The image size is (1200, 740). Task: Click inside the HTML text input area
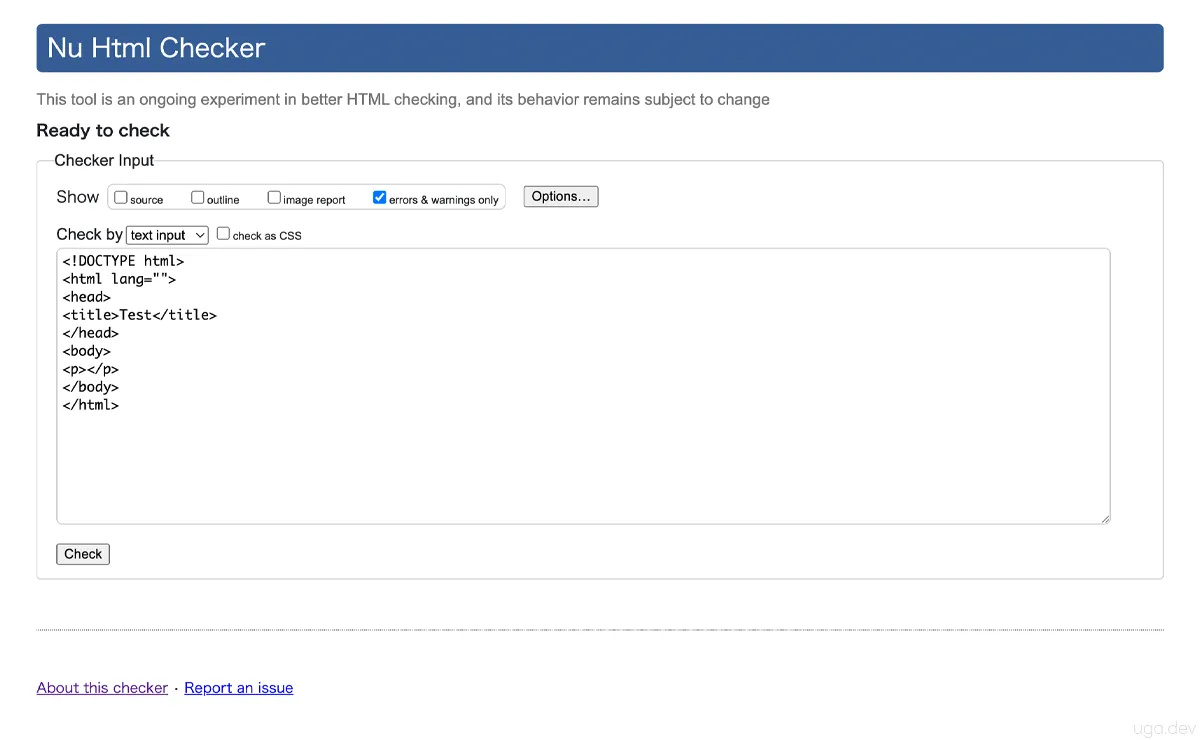583,386
